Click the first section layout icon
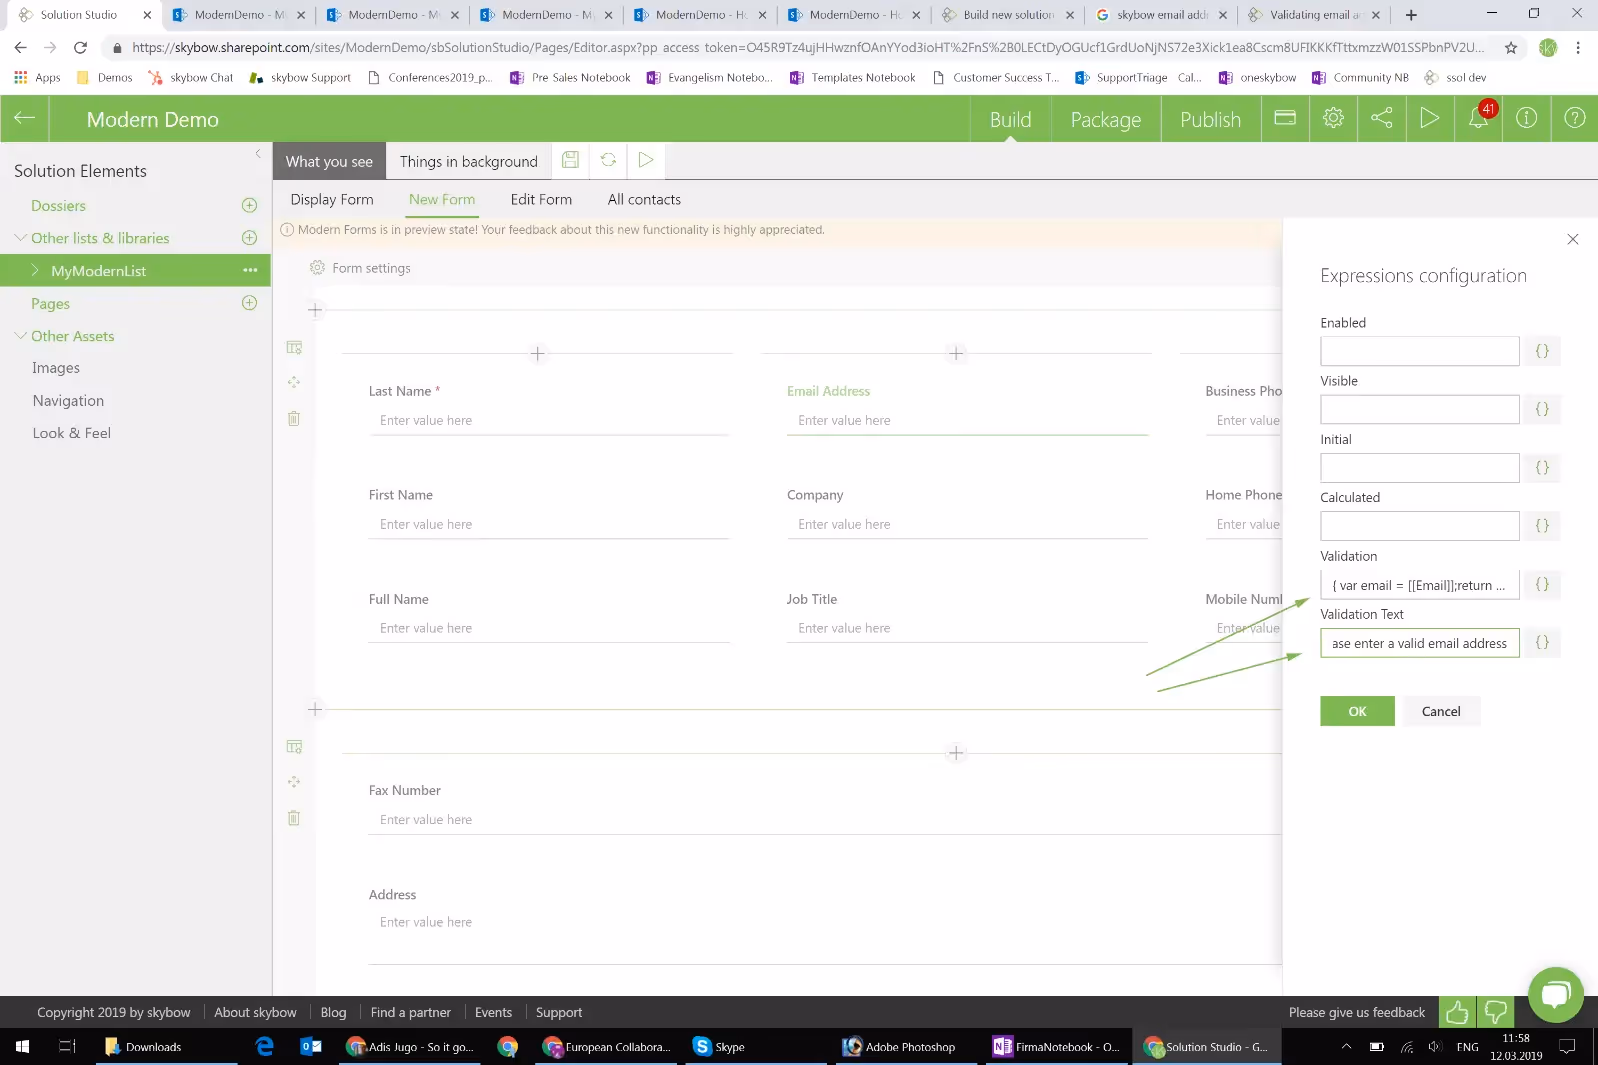 coord(294,347)
